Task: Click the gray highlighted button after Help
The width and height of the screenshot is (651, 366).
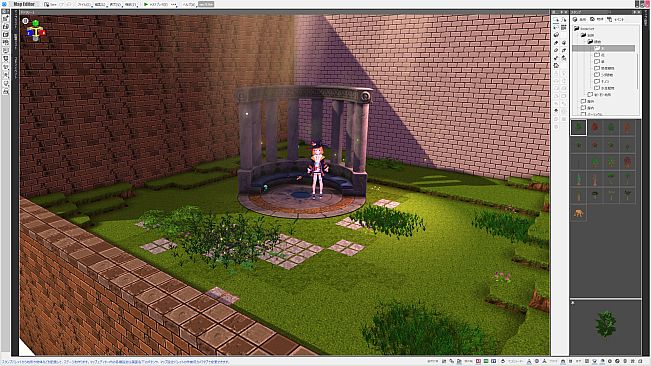Action: pyautogui.click(x=206, y=4)
